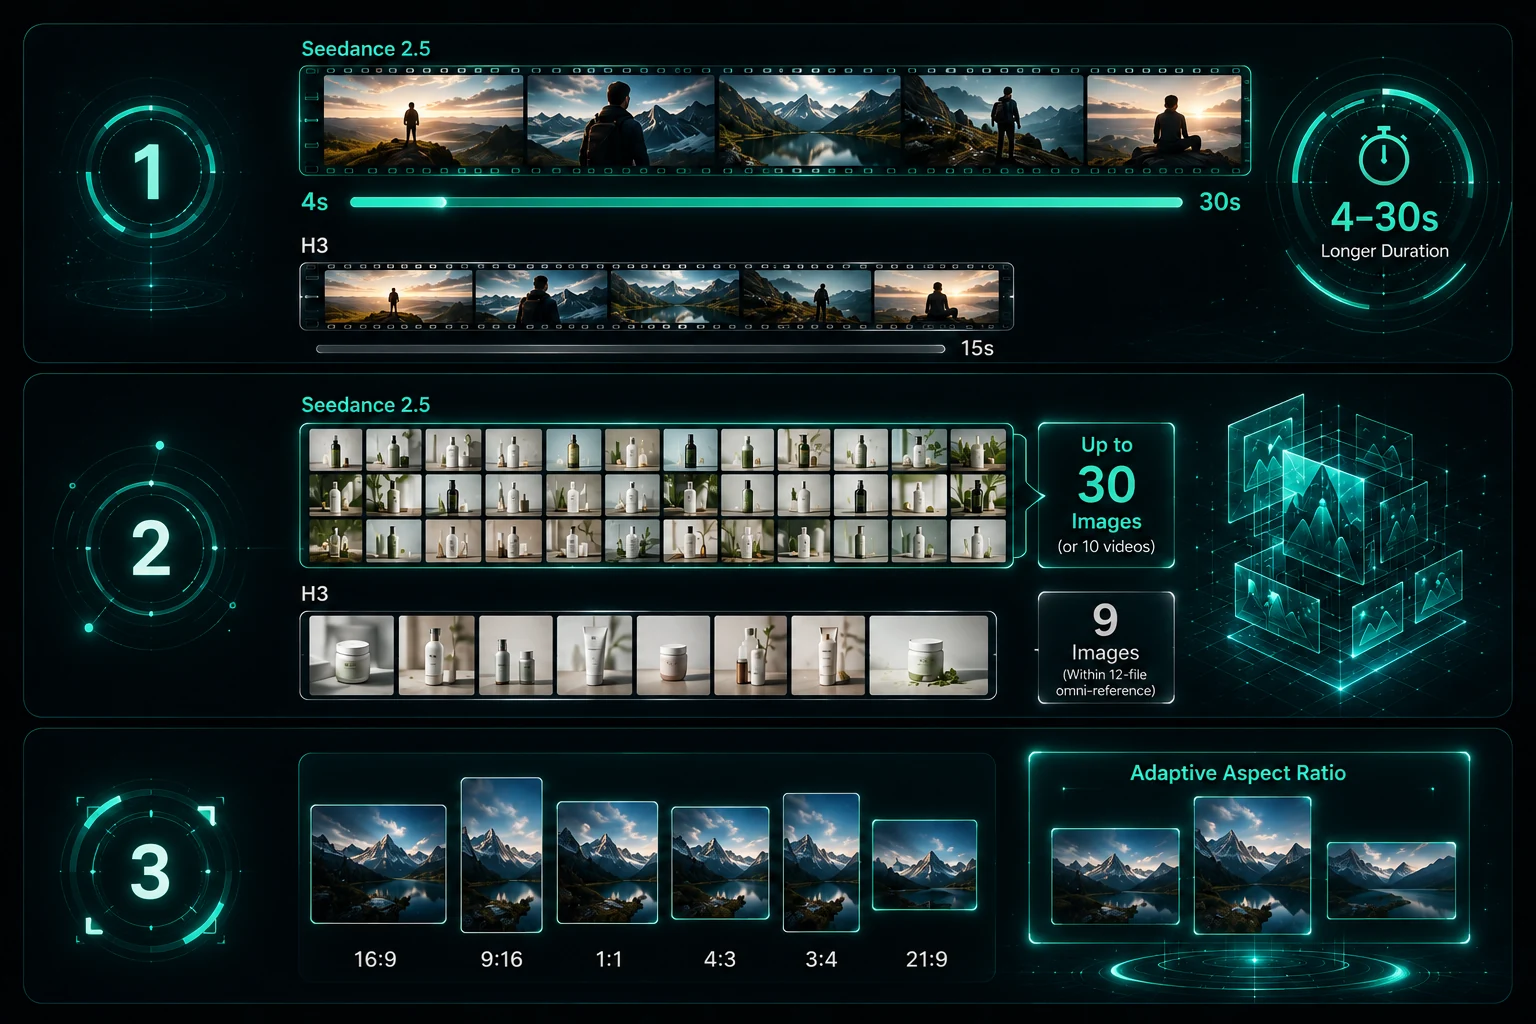Click the "H3" label above the short film strip
1536x1024 pixels.
coord(314,246)
